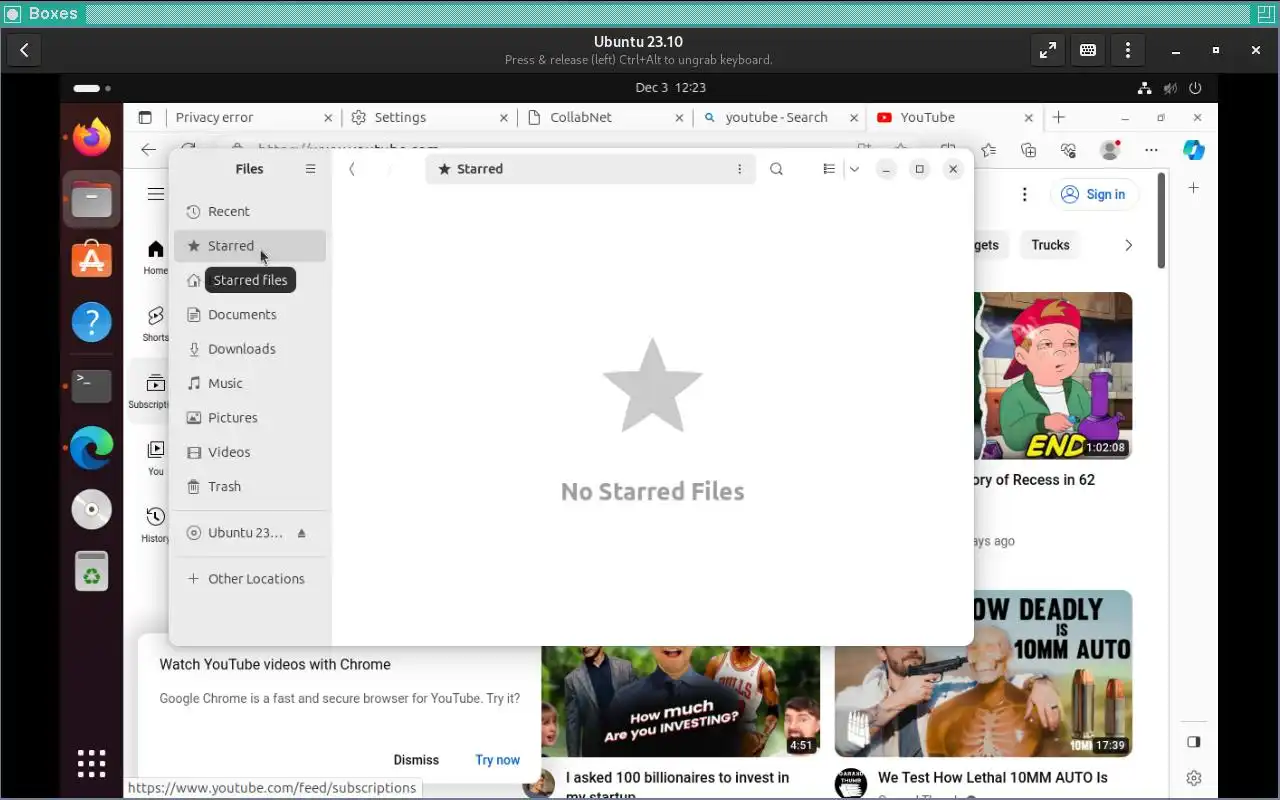The height and width of the screenshot is (800, 1280).
Task: Show more YouTube filter chips with the arrow
Action: pos(1128,245)
